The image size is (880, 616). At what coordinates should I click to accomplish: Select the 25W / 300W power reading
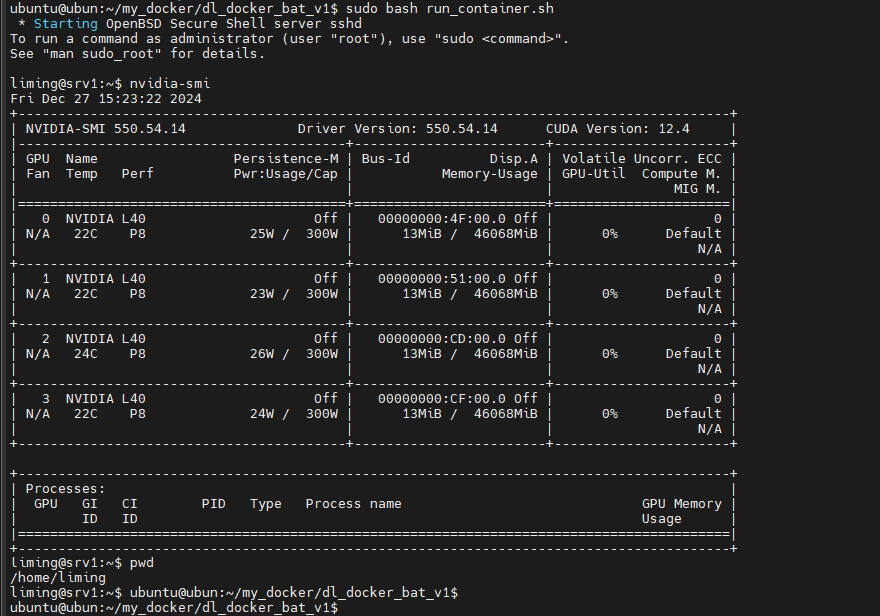pyautogui.click(x=295, y=233)
